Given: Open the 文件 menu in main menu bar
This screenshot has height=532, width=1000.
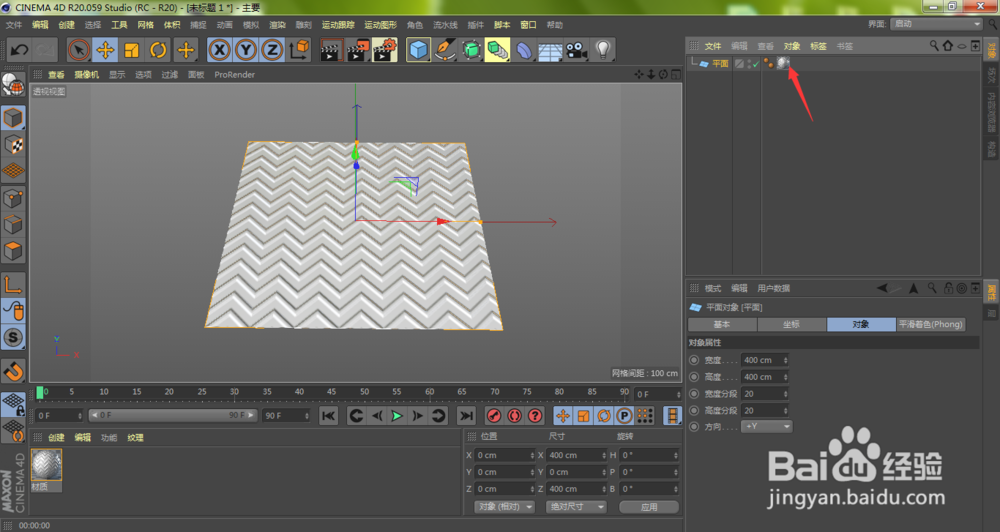Looking at the screenshot, I should click(x=13, y=25).
